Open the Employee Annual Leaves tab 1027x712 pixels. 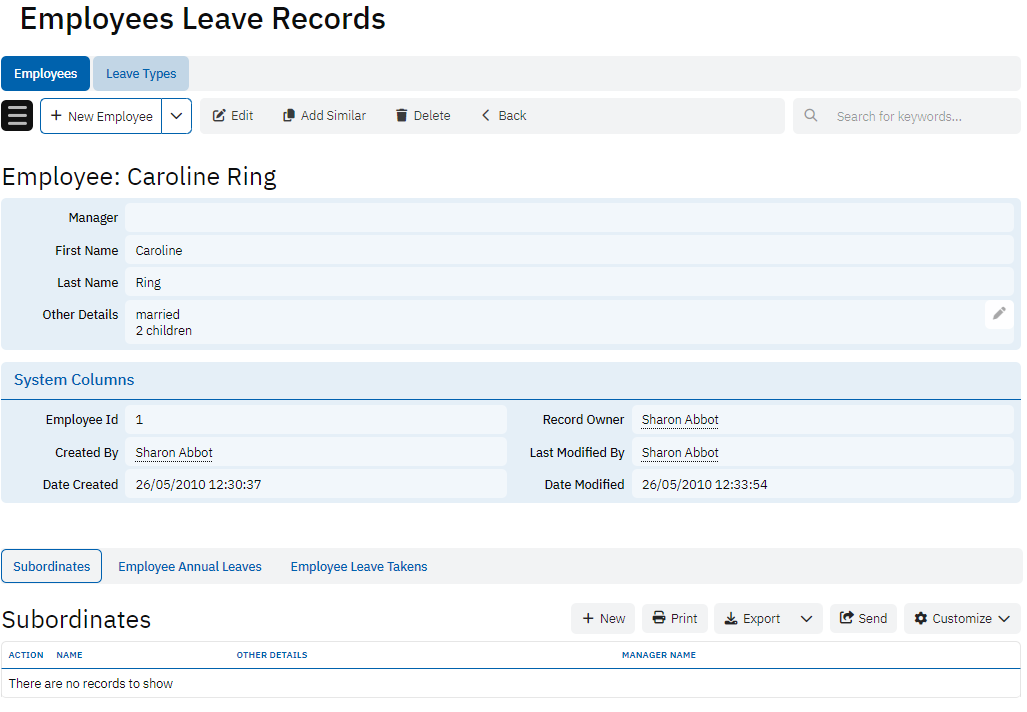point(190,567)
